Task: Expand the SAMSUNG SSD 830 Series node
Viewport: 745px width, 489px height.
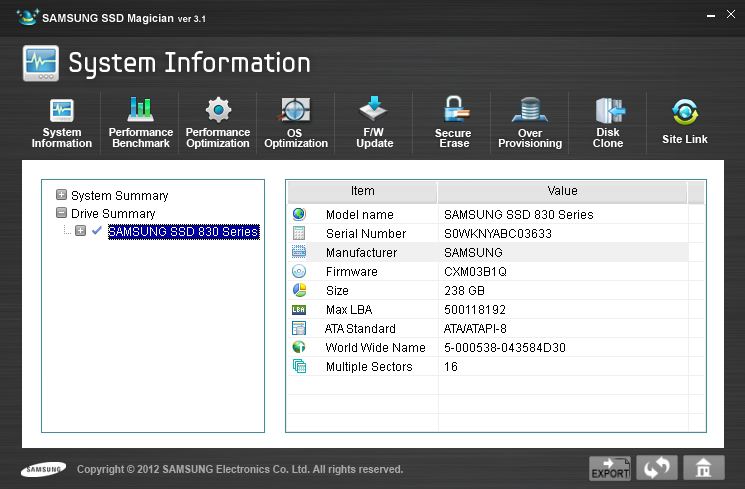Action: click(x=80, y=231)
